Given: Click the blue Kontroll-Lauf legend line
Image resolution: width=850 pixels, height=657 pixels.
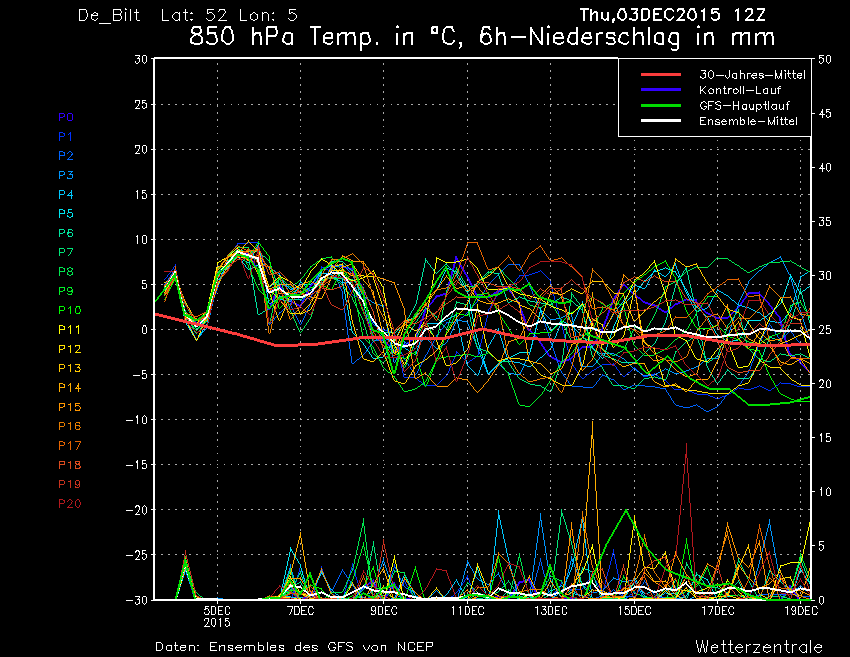Looking at the screenshot, I should pyautogui.click(x=661, y=90).
